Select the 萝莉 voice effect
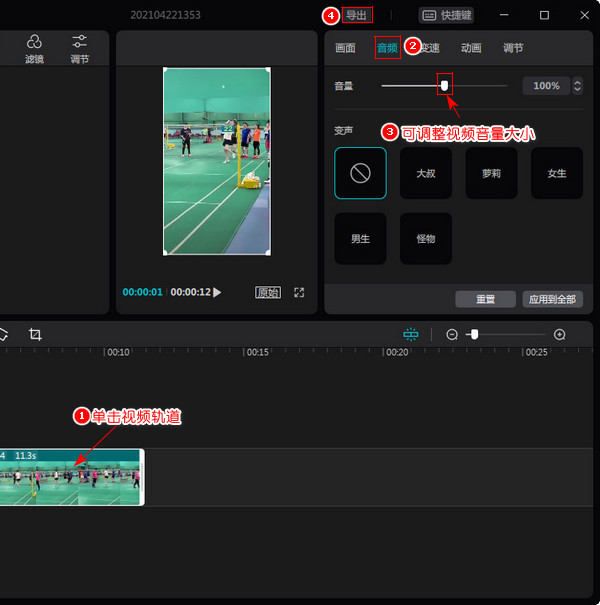 point(492,173)
